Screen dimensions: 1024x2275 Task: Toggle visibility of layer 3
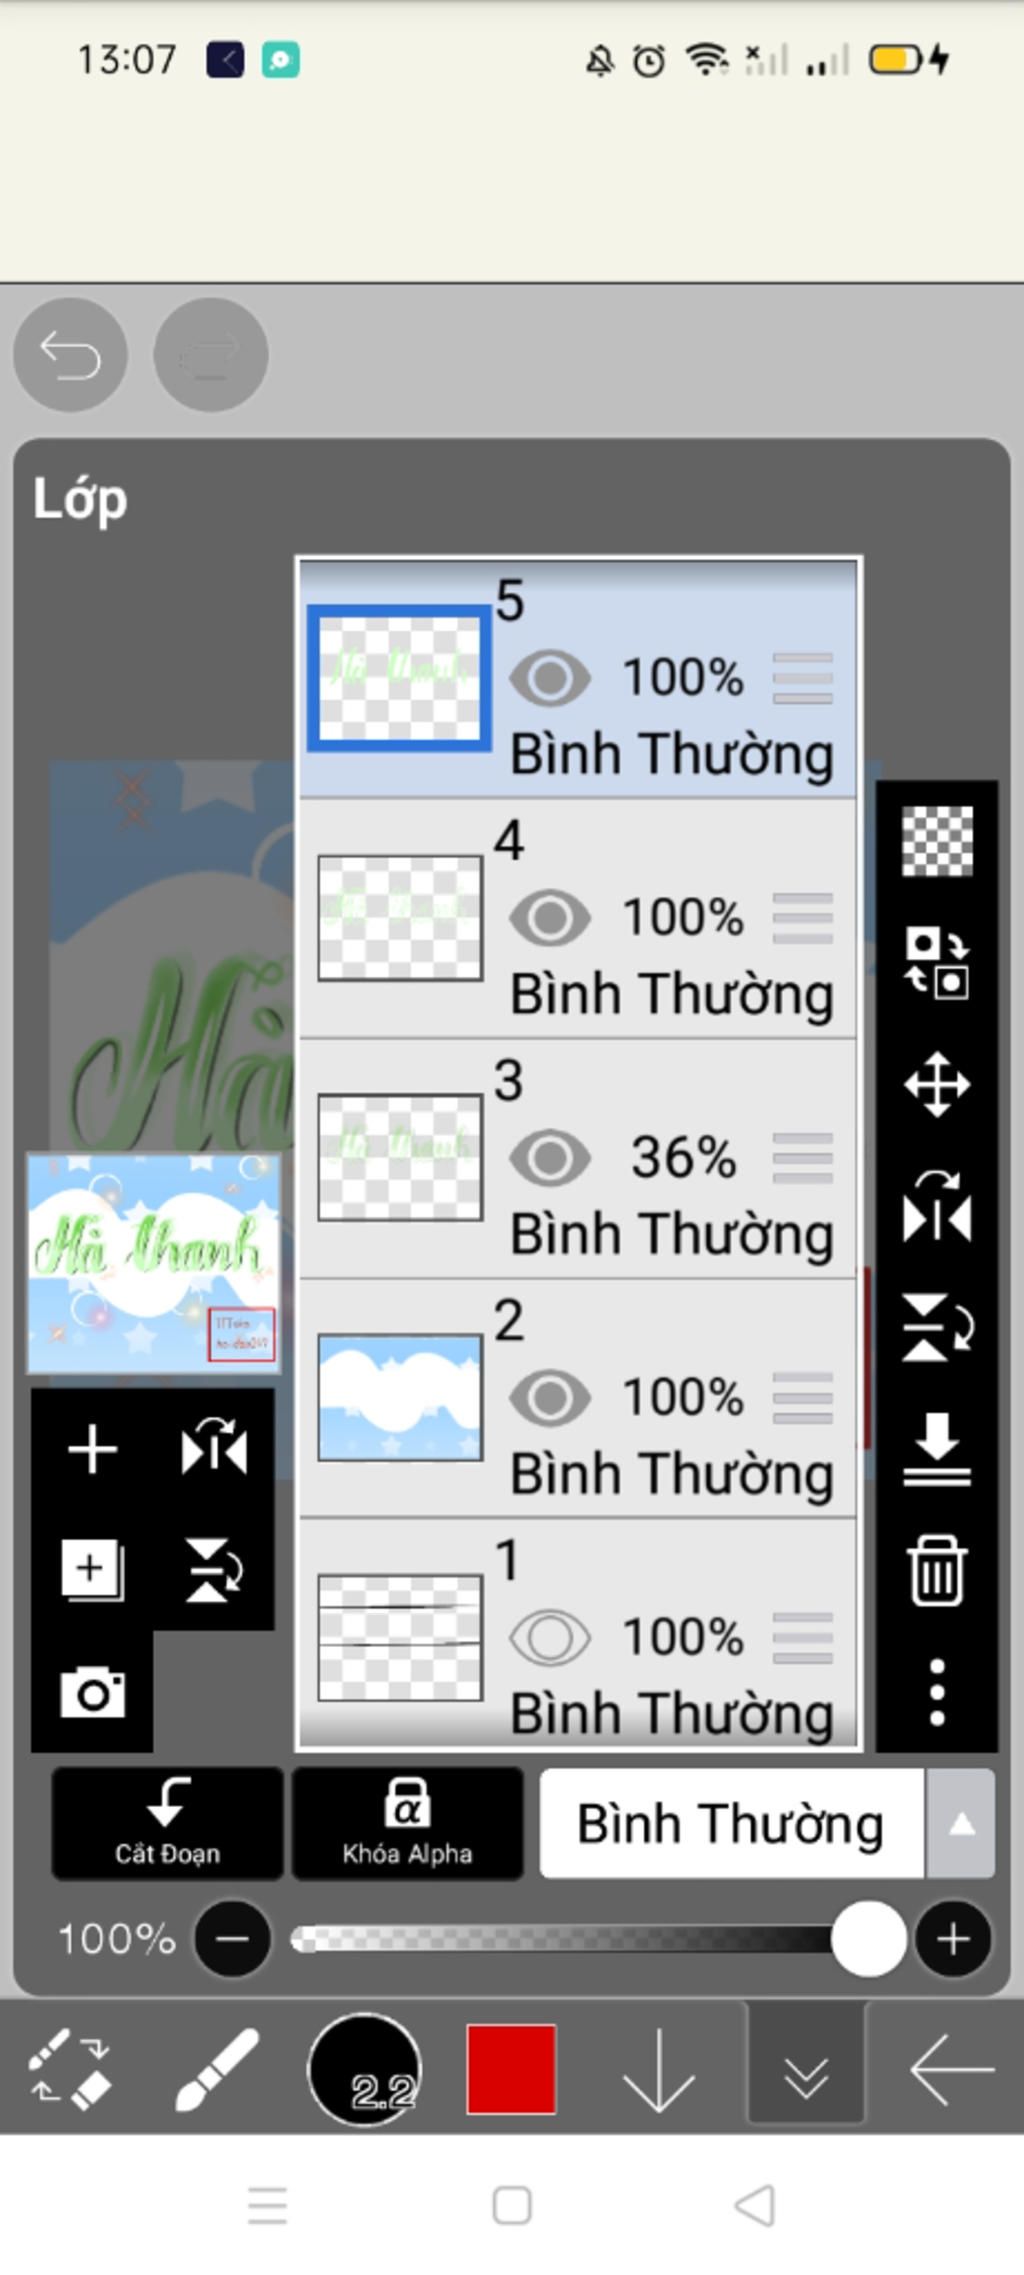[x=550, y=1158]
